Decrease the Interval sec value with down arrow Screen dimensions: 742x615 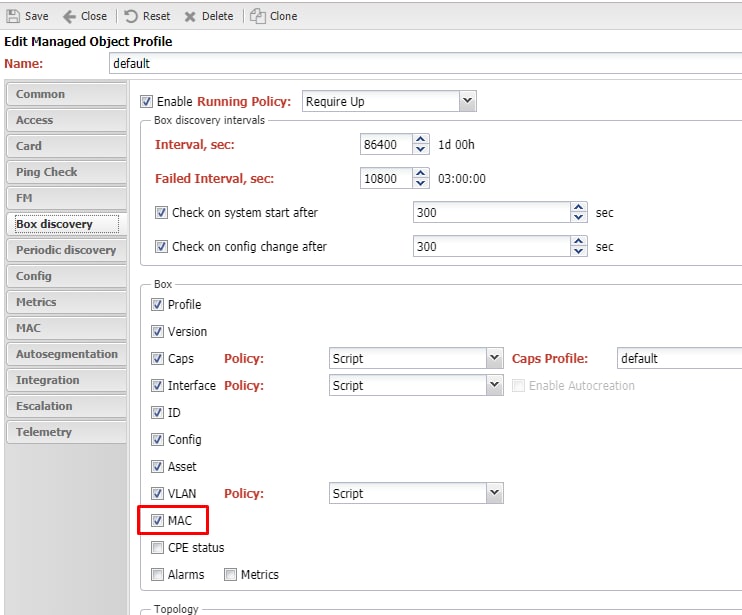pyautogui.click(x=420, y=149)
